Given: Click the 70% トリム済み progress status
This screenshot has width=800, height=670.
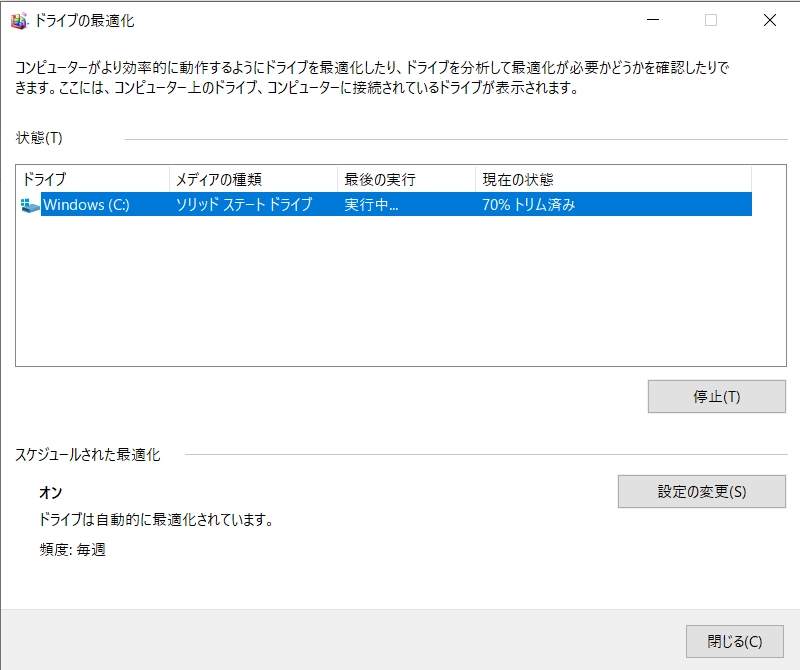Looking at the screenshot, I should (x=528, y=205).
